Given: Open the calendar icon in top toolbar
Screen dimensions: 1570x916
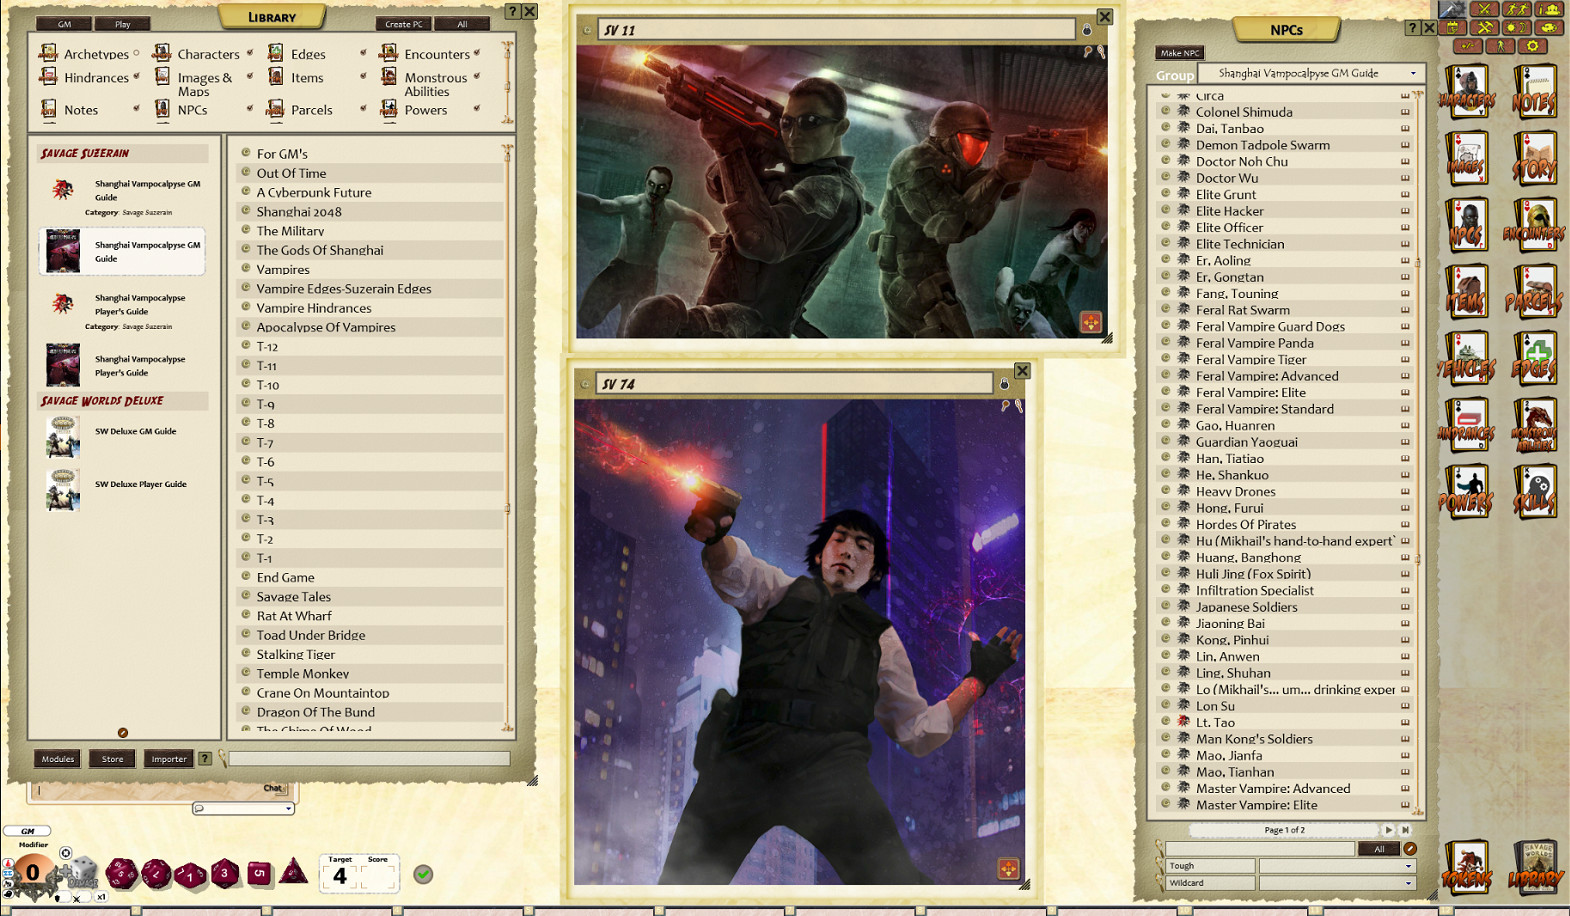Looking at the screenshot, I should [x=1453, y=28].
